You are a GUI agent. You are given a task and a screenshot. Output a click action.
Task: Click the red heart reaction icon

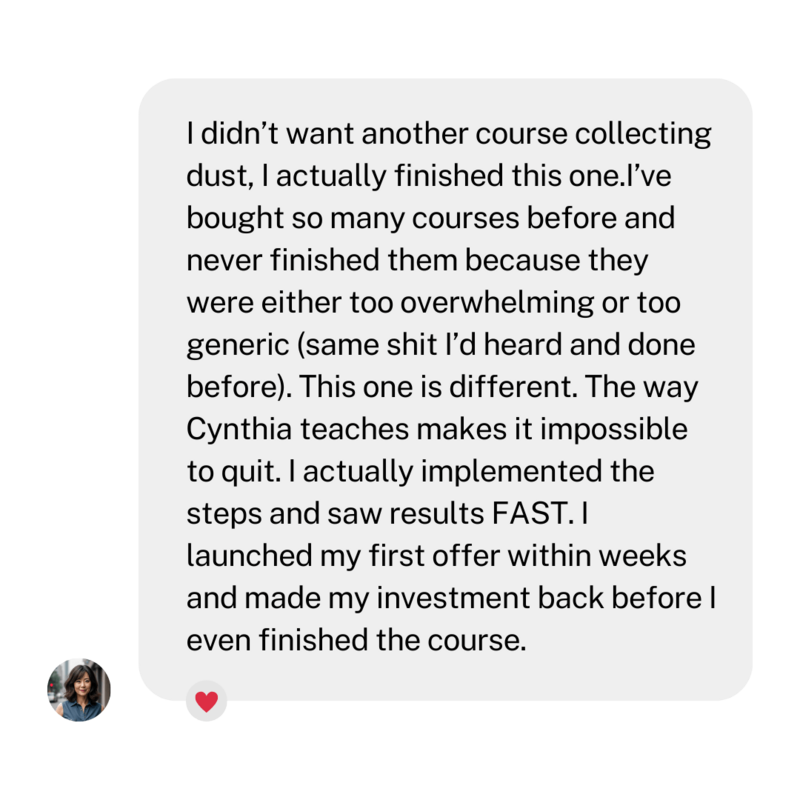tap(207, 702)
